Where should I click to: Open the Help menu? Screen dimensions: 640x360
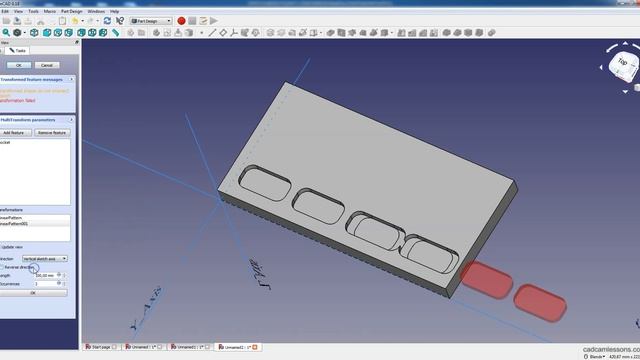(x=115, y=11)
